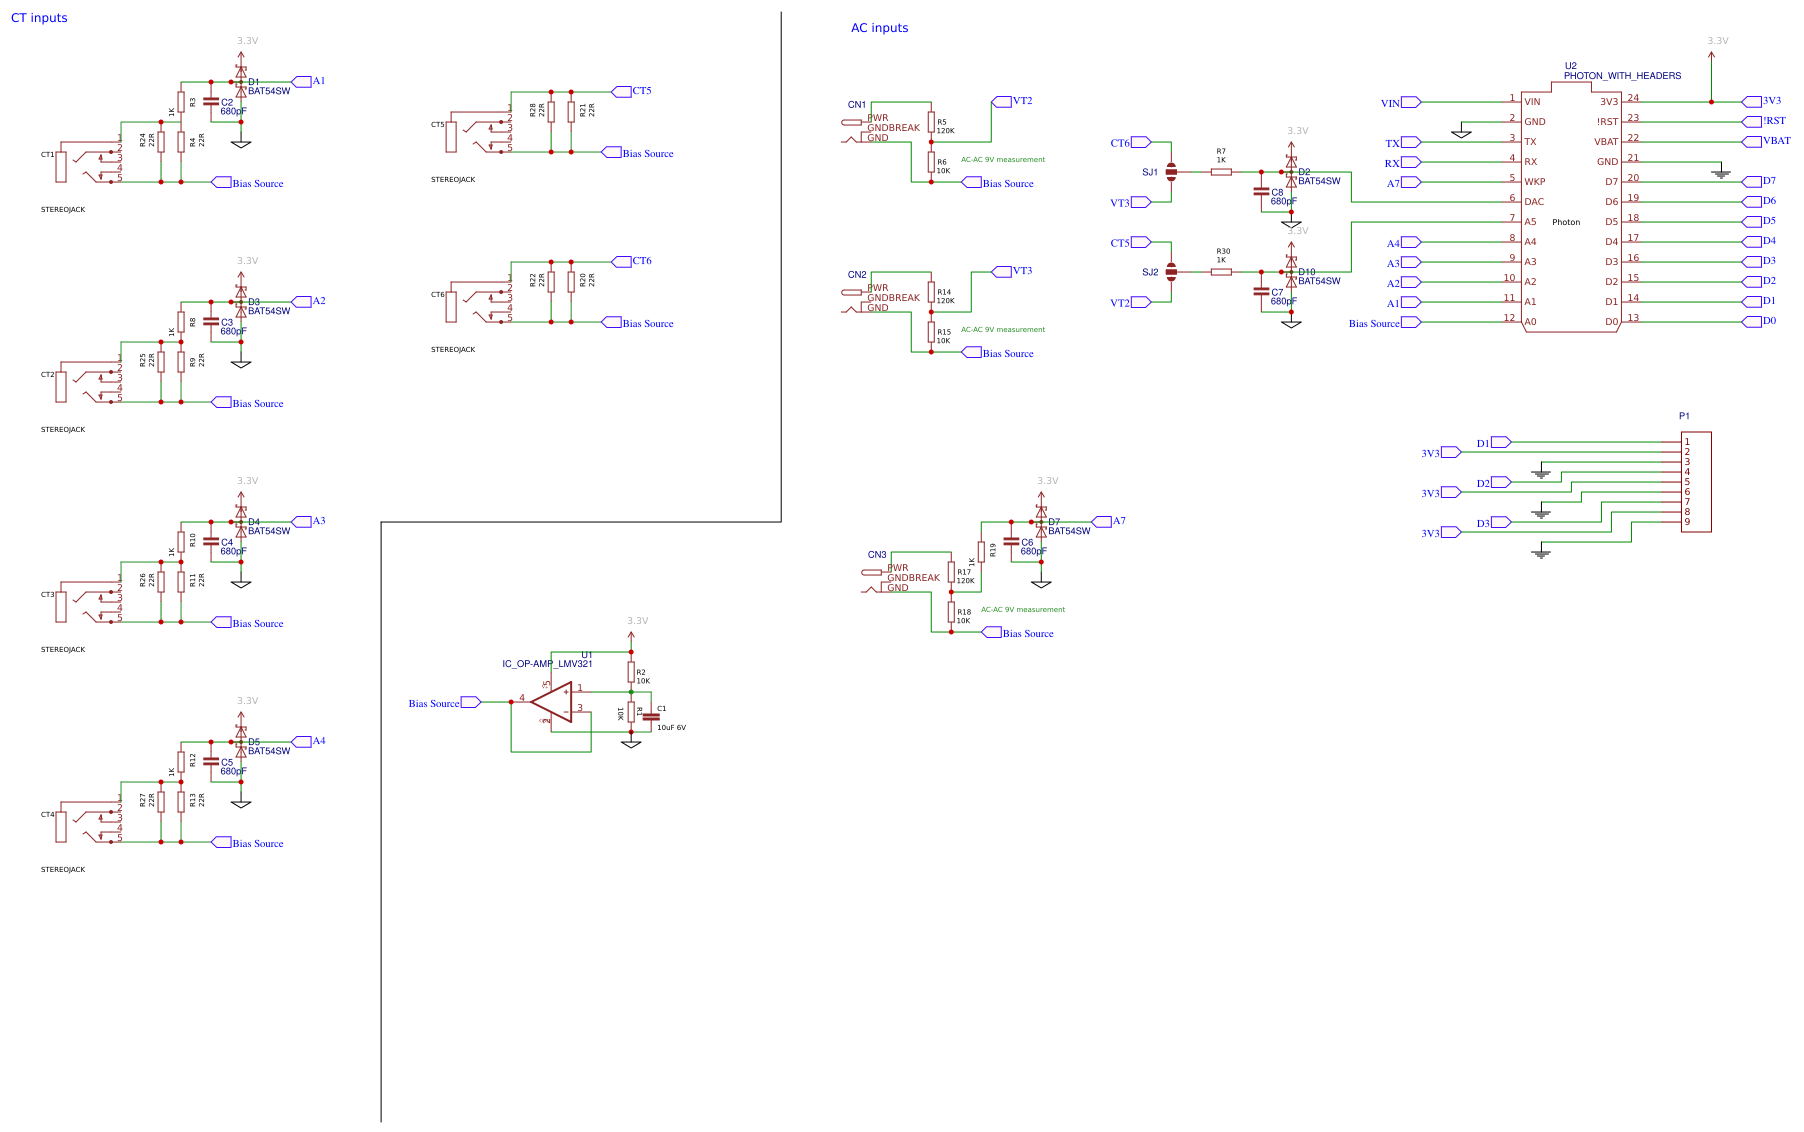
Task: Select the C2 680pF capacitor symbol
Action: coord(212,103)
